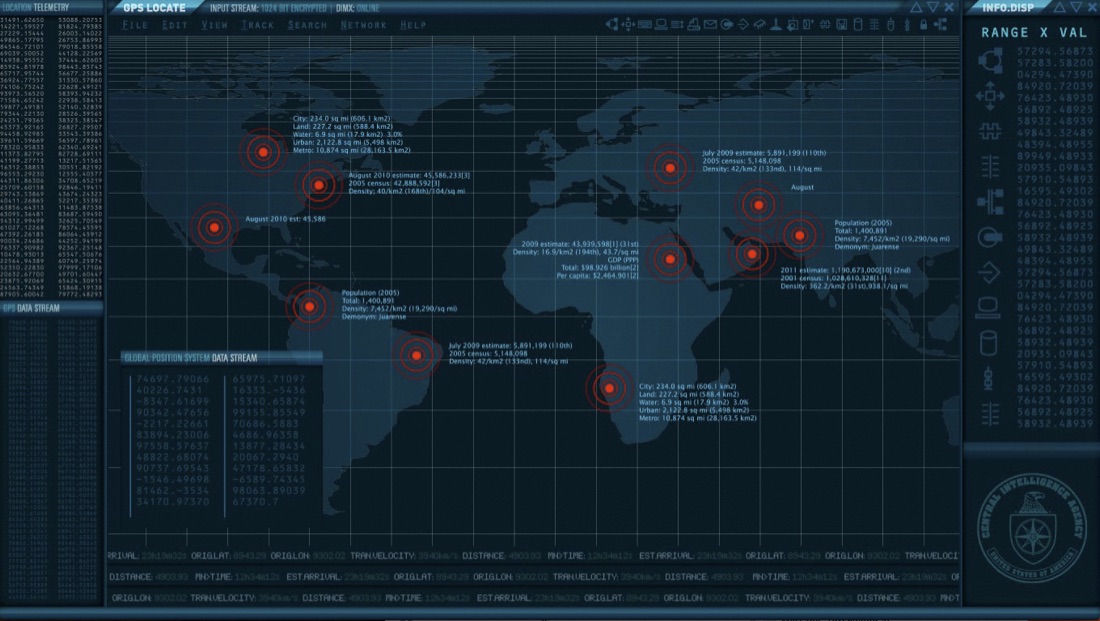The image size is (1100, 621).
Task: Click 'Demonym: Juarense' text near Central America marker
Action: click(373, 316)
